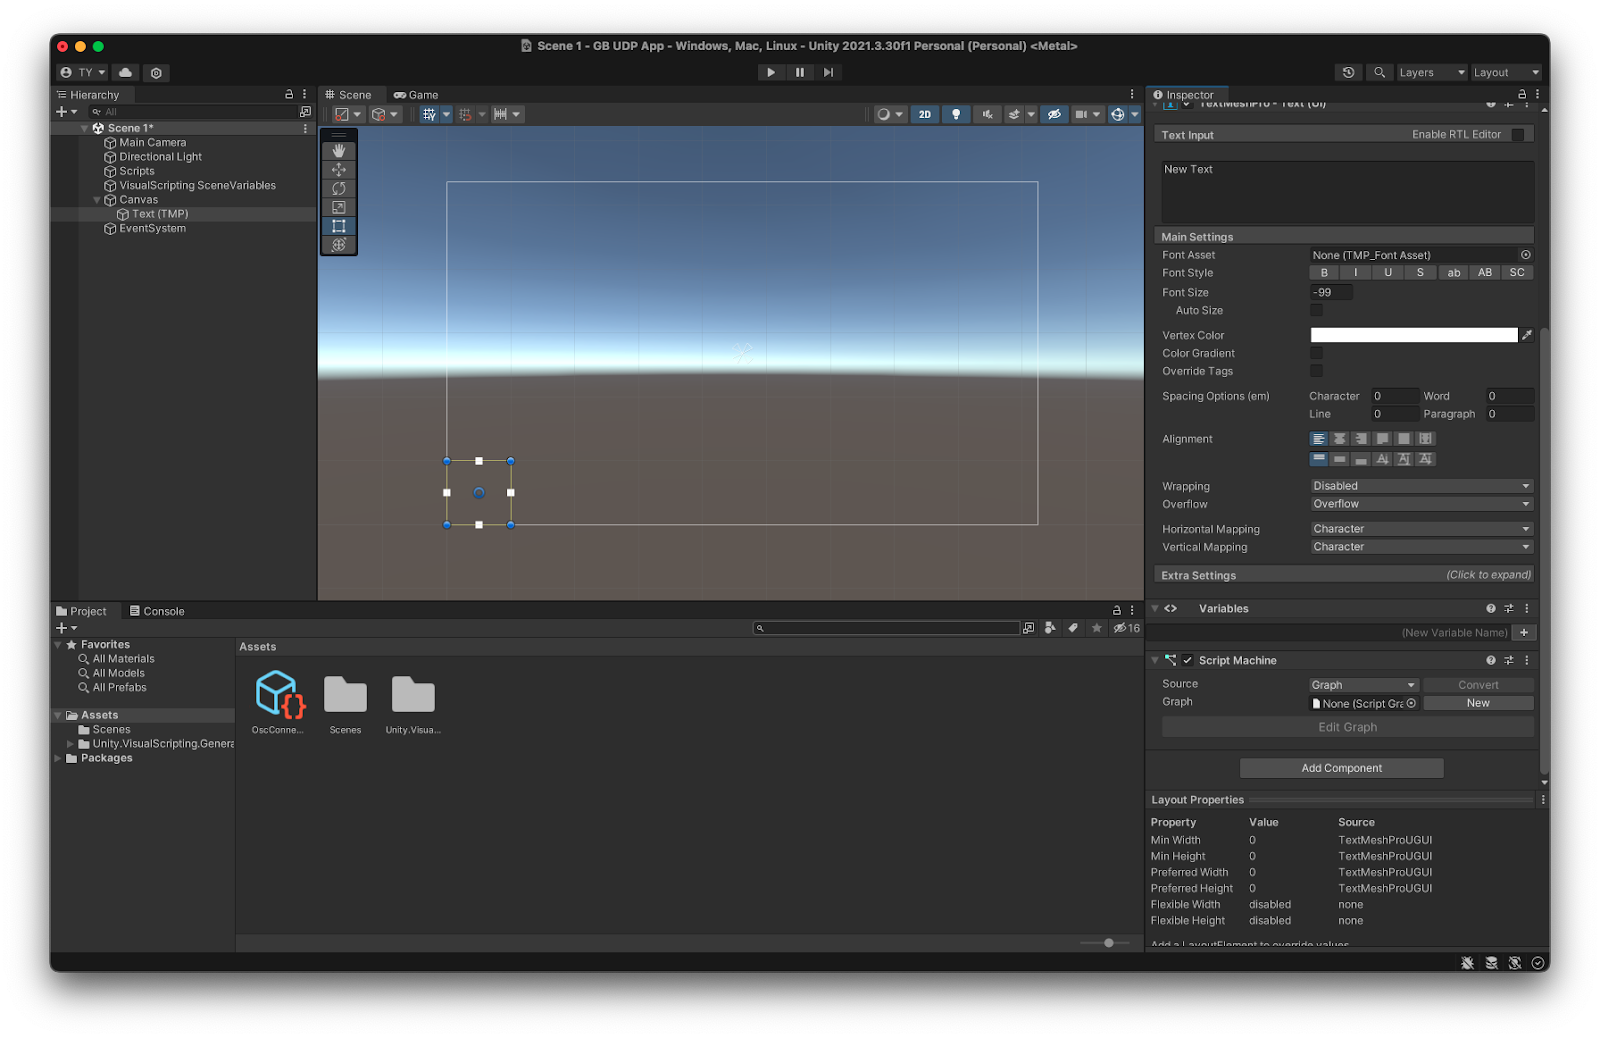Open Horizontal Mapping dropdown
The height and width of the screenshot is (1038, 1600).
pos(1421,529)
